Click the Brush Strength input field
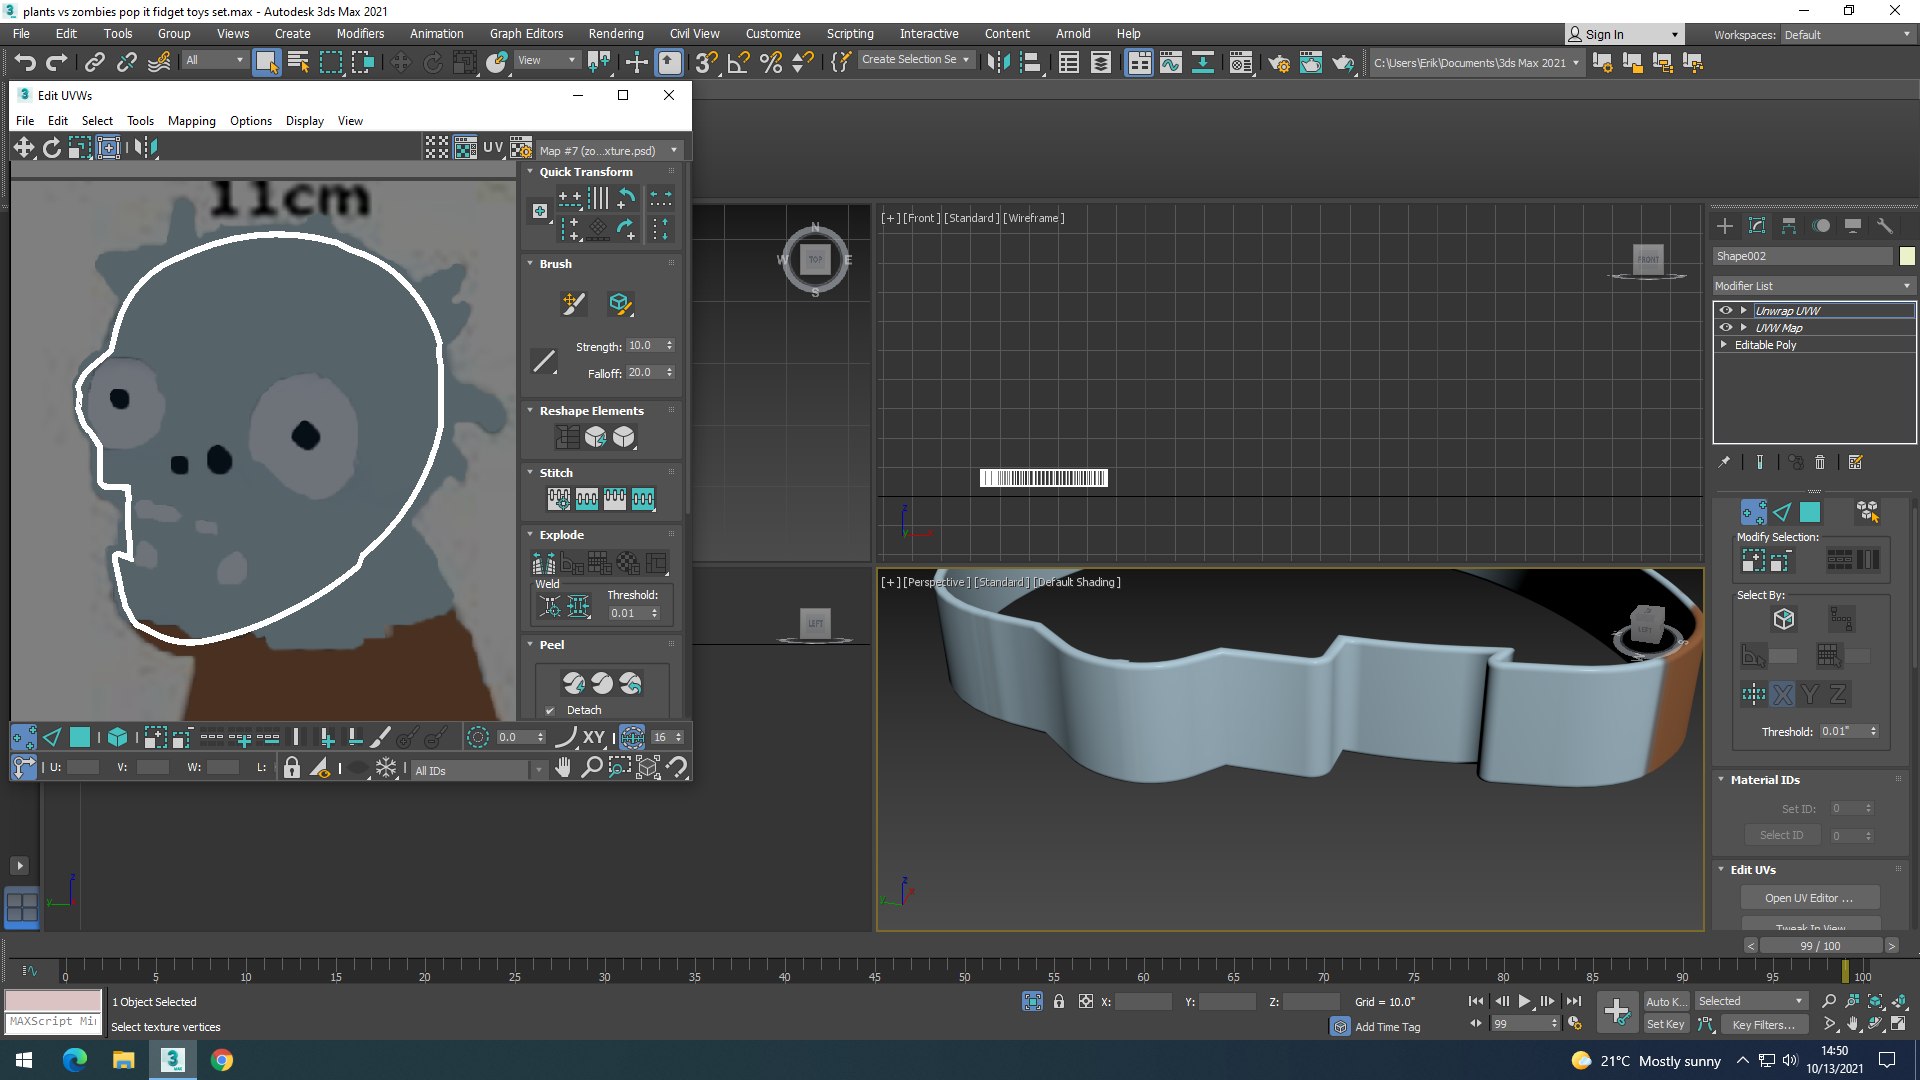The height and width of the screenshot is (1080, 1920). pyautogui.click(x=643, y=346)
